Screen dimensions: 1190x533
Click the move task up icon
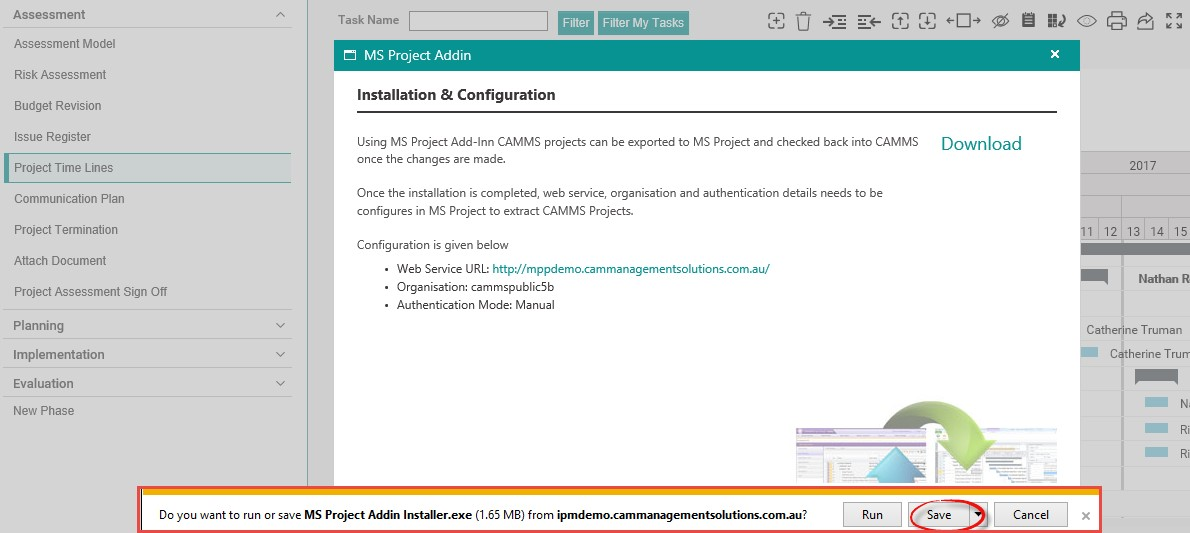click(x=900, y=21)
